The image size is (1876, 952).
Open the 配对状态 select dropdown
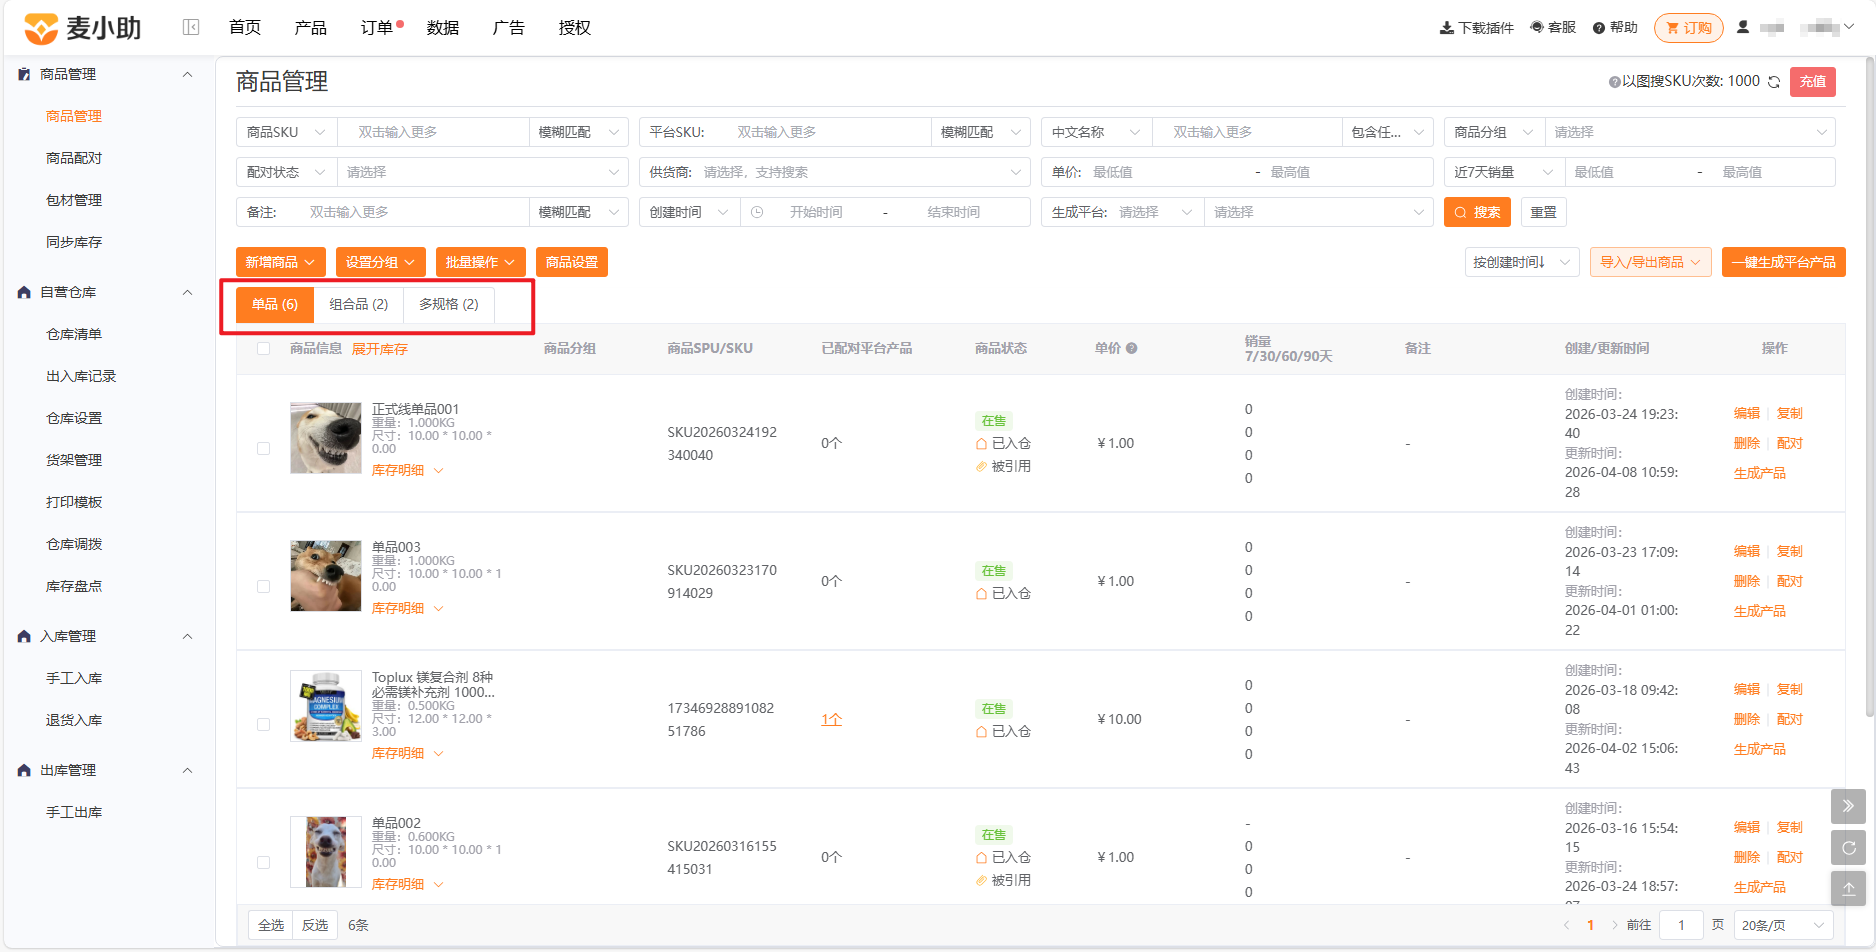coord(482,172)
